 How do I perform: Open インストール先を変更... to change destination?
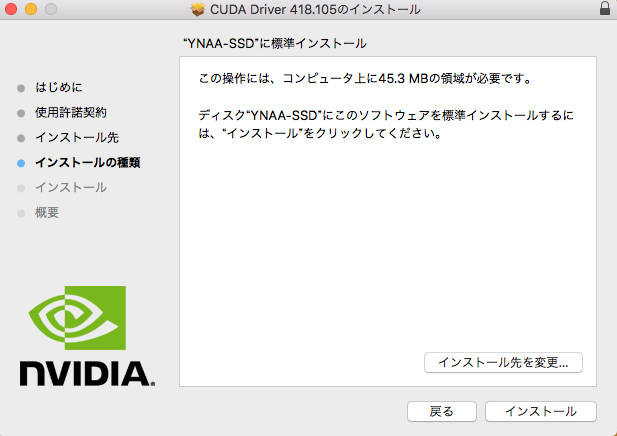tap(503, 362)
